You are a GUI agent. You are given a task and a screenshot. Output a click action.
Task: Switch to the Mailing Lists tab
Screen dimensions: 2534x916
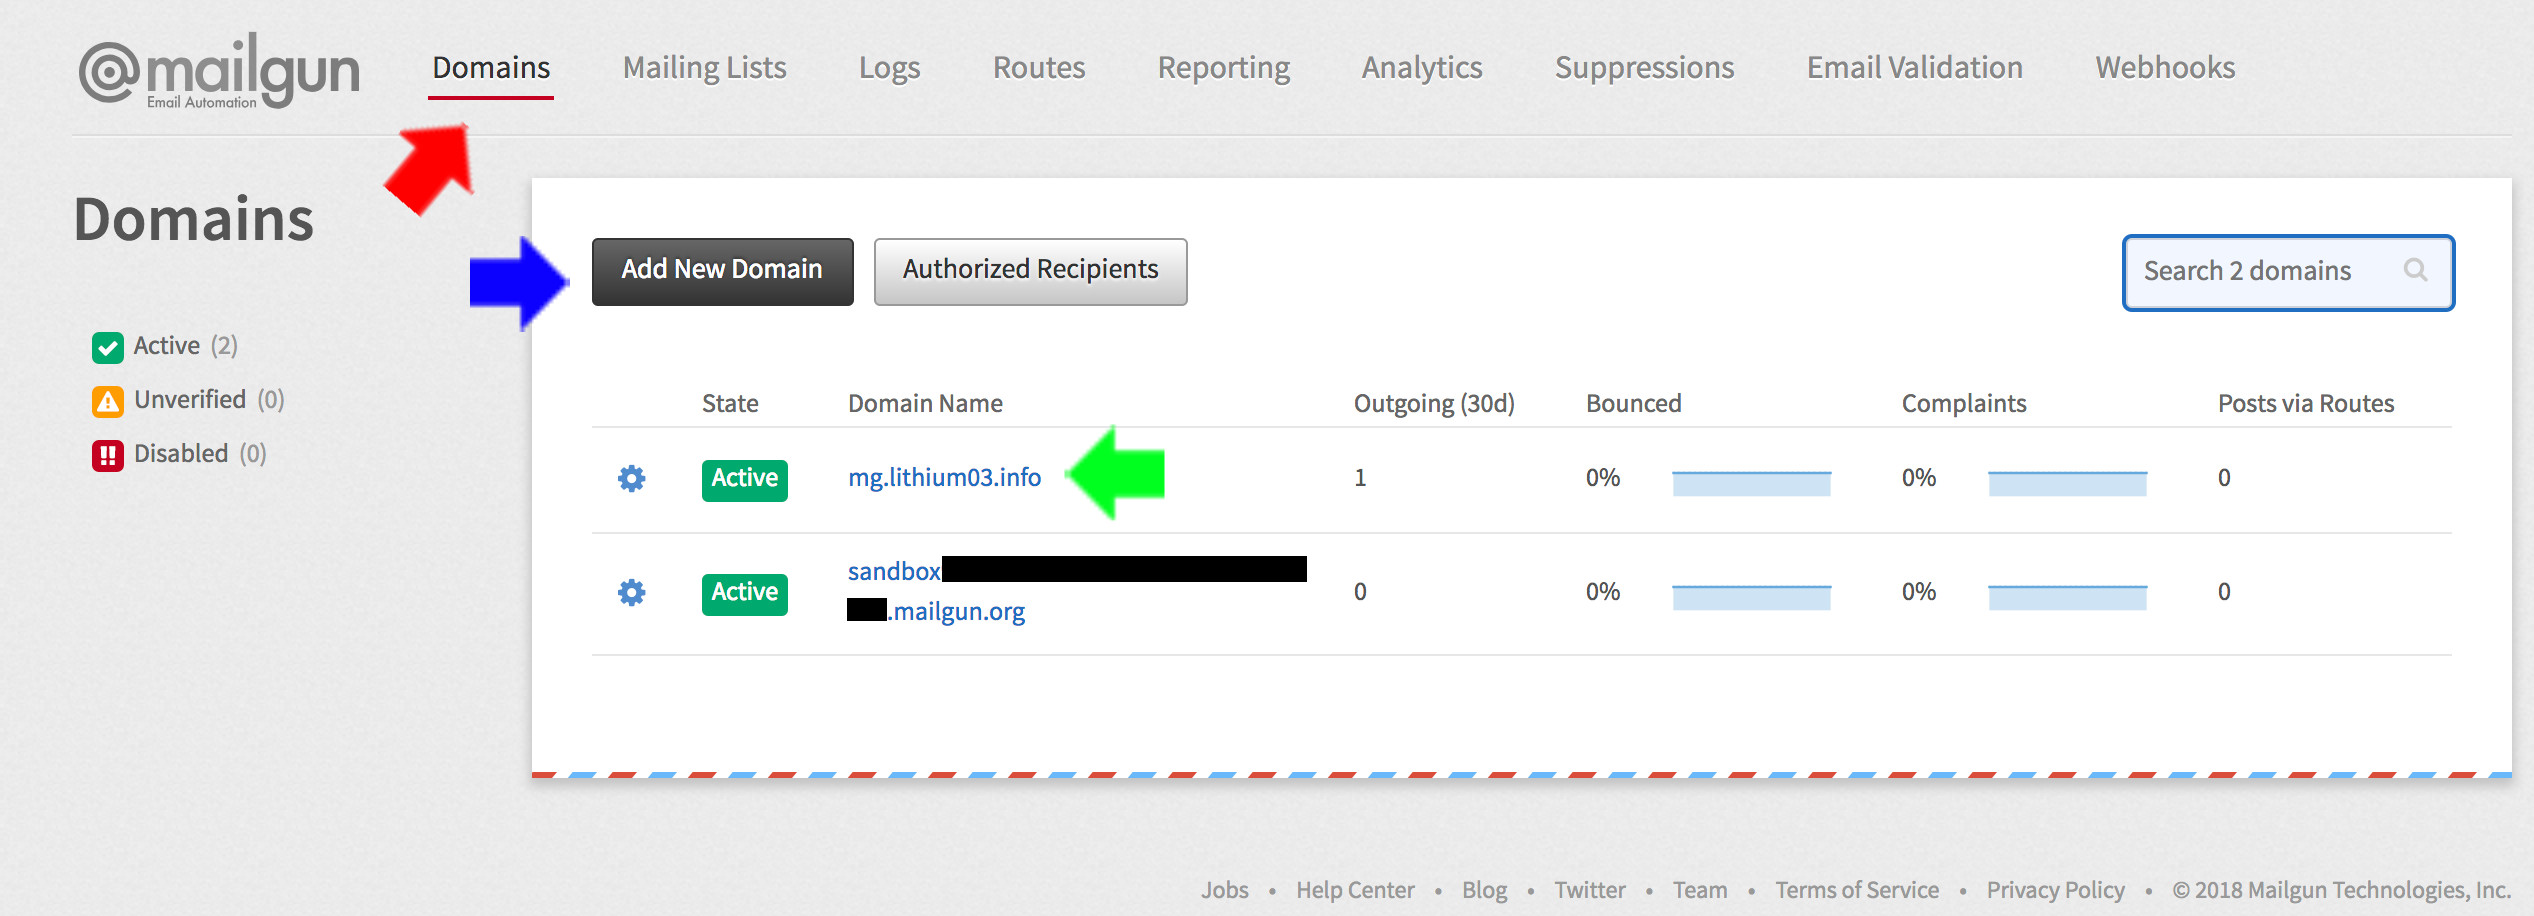pos(704,68)
